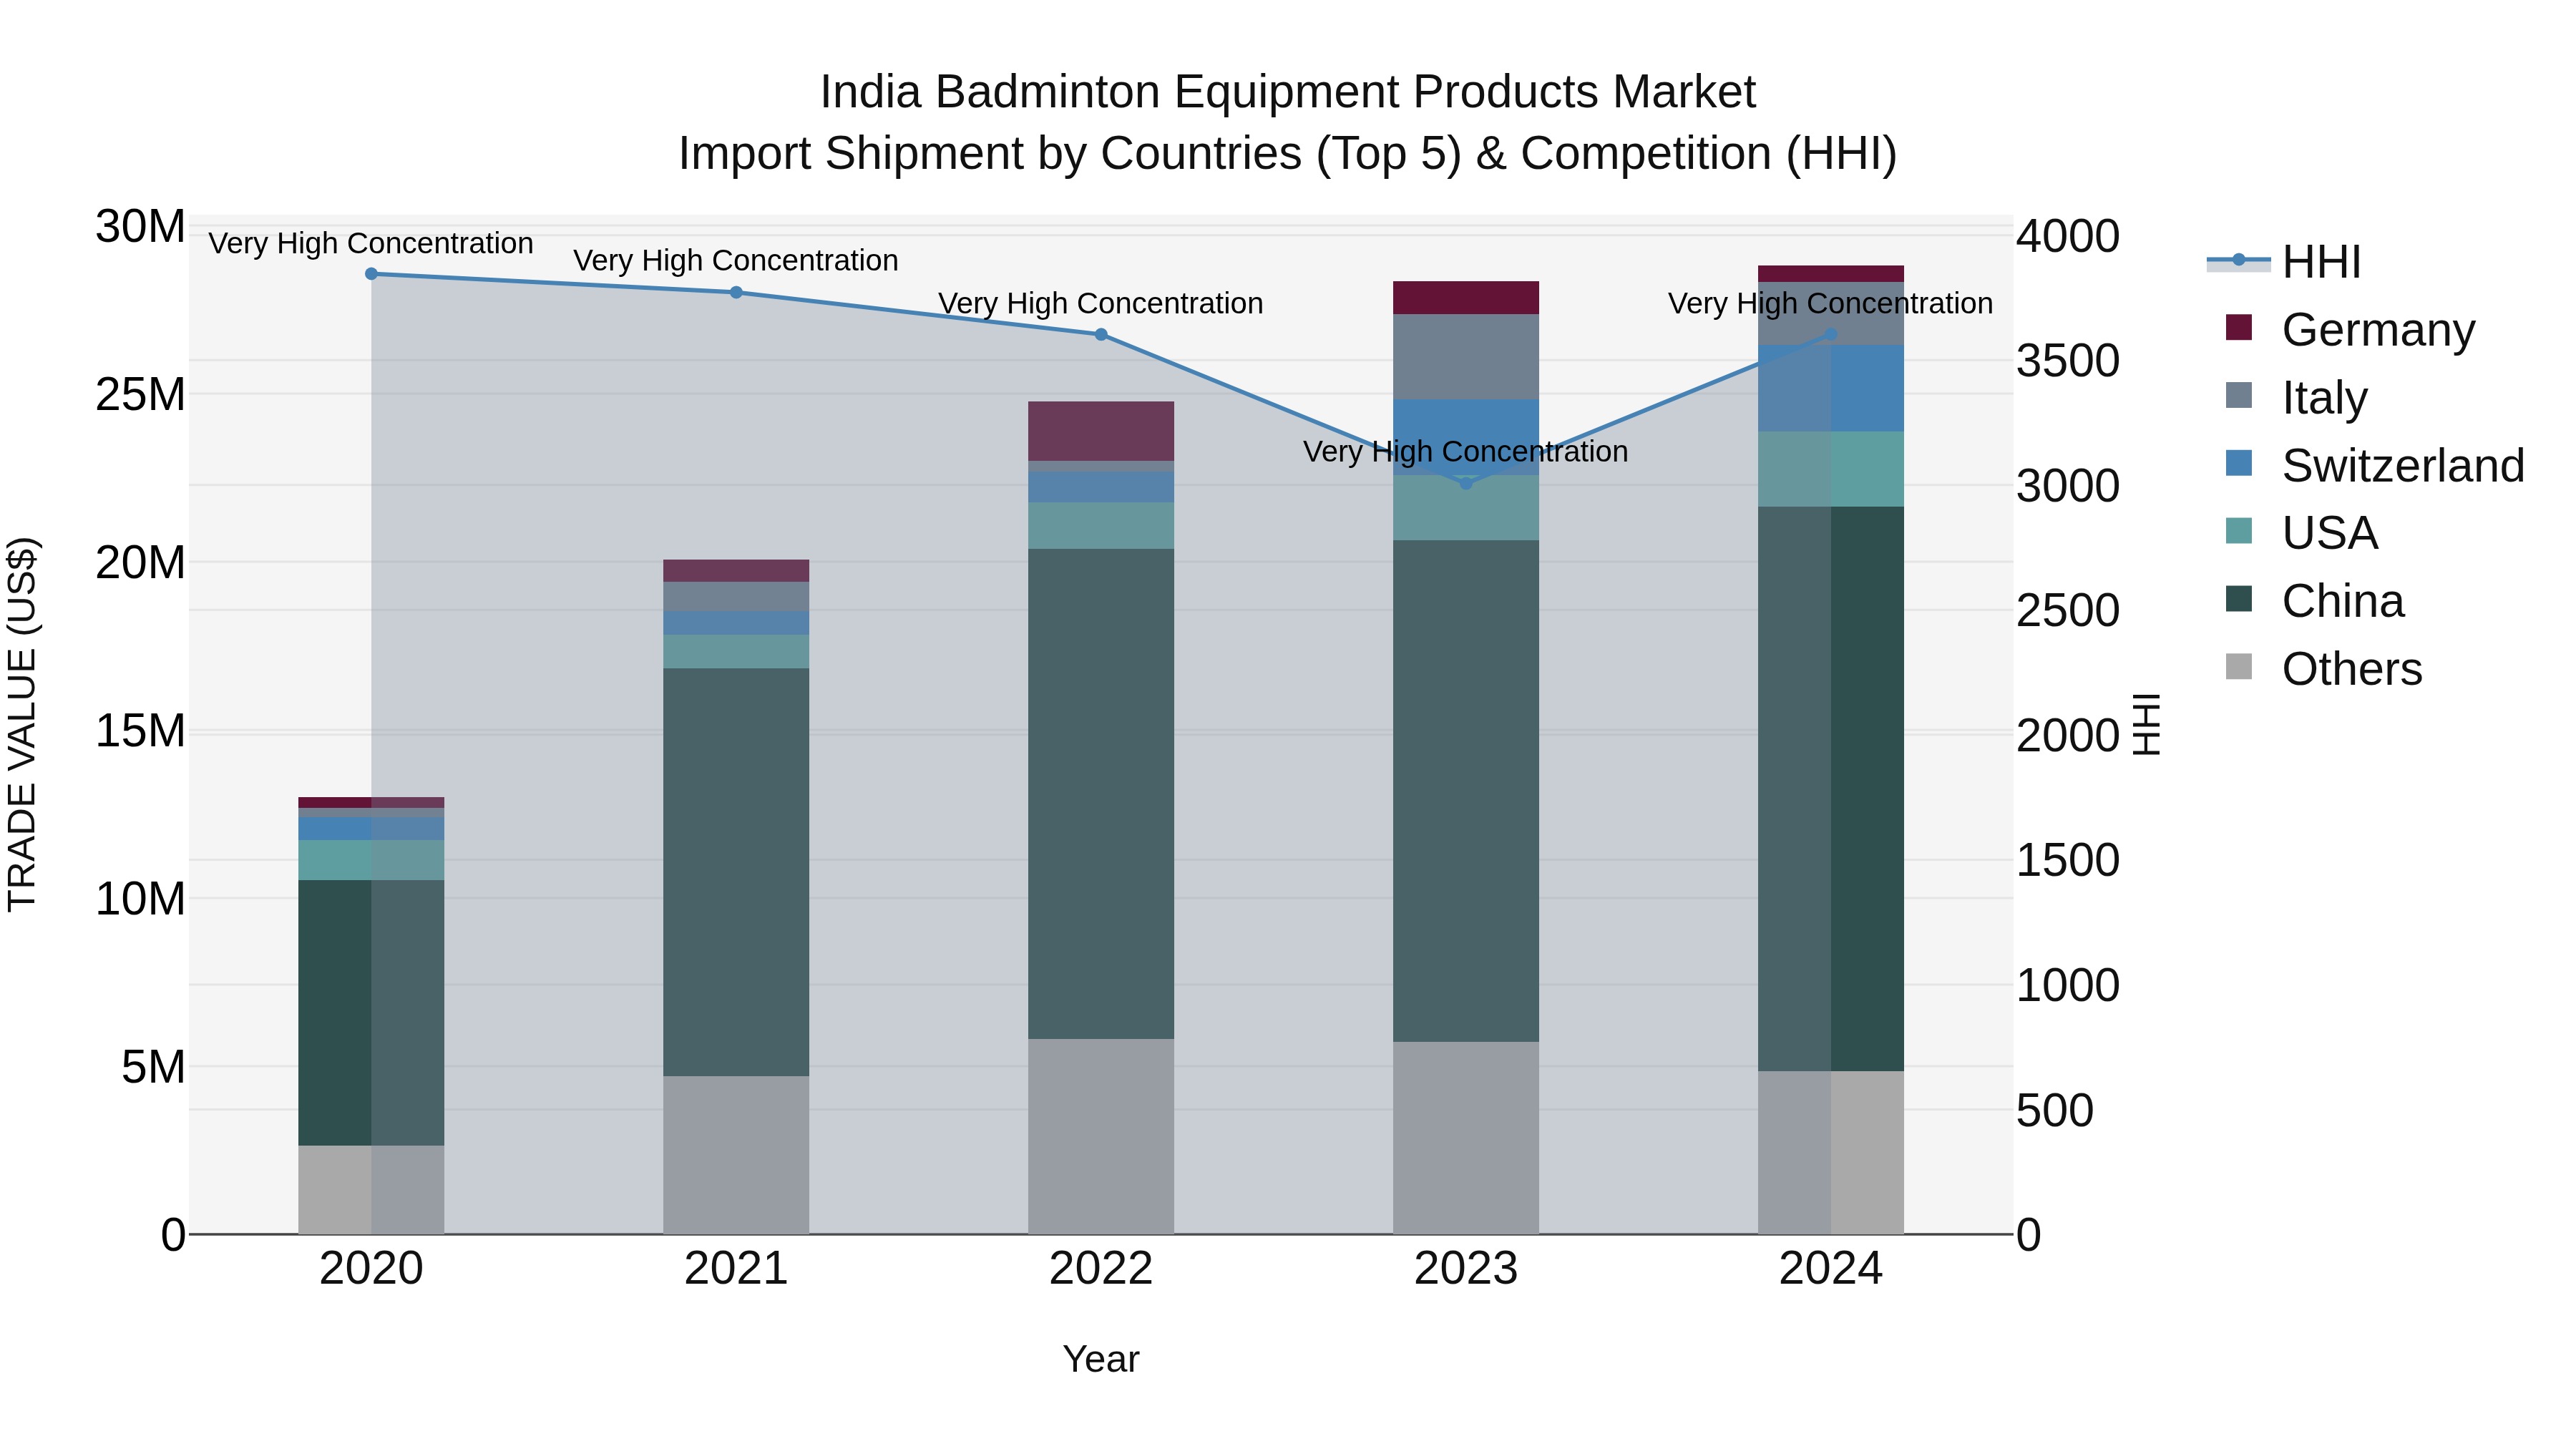This screenshot has width=2576, height=1449.
Task: Select the 2023 HHI data point
Action: click(1466, 484)
